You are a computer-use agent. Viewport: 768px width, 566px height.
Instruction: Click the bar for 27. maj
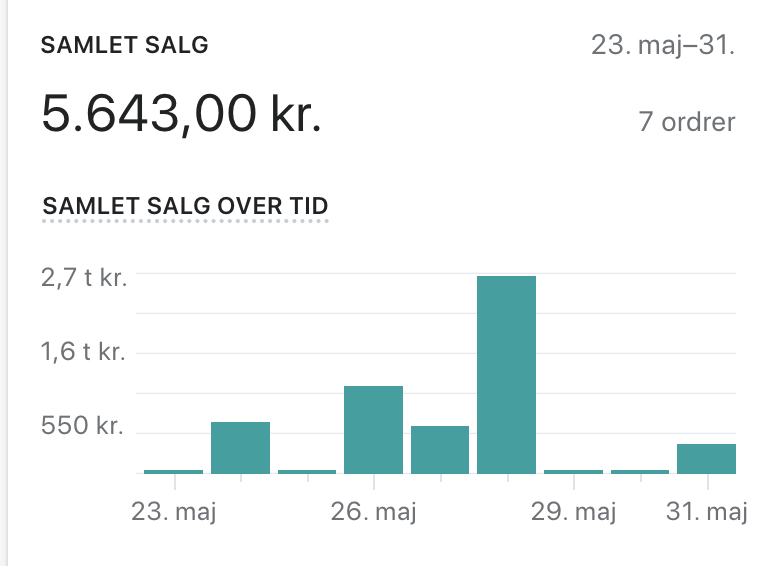pos(440,449)
